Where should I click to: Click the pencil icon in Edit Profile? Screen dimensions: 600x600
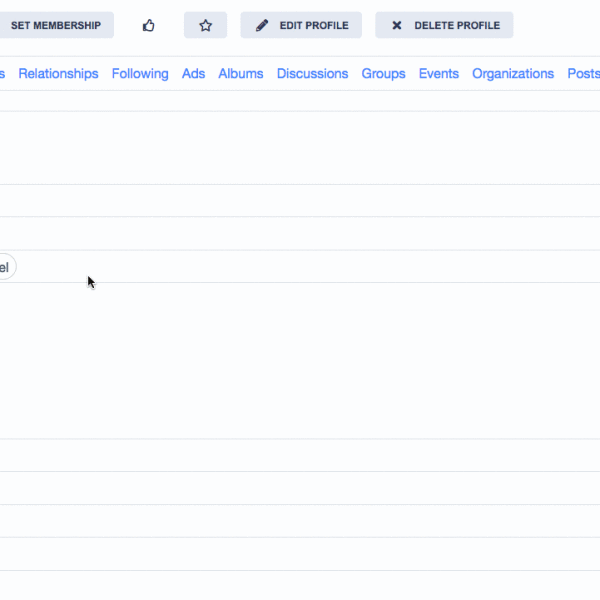tap(262, 25)
